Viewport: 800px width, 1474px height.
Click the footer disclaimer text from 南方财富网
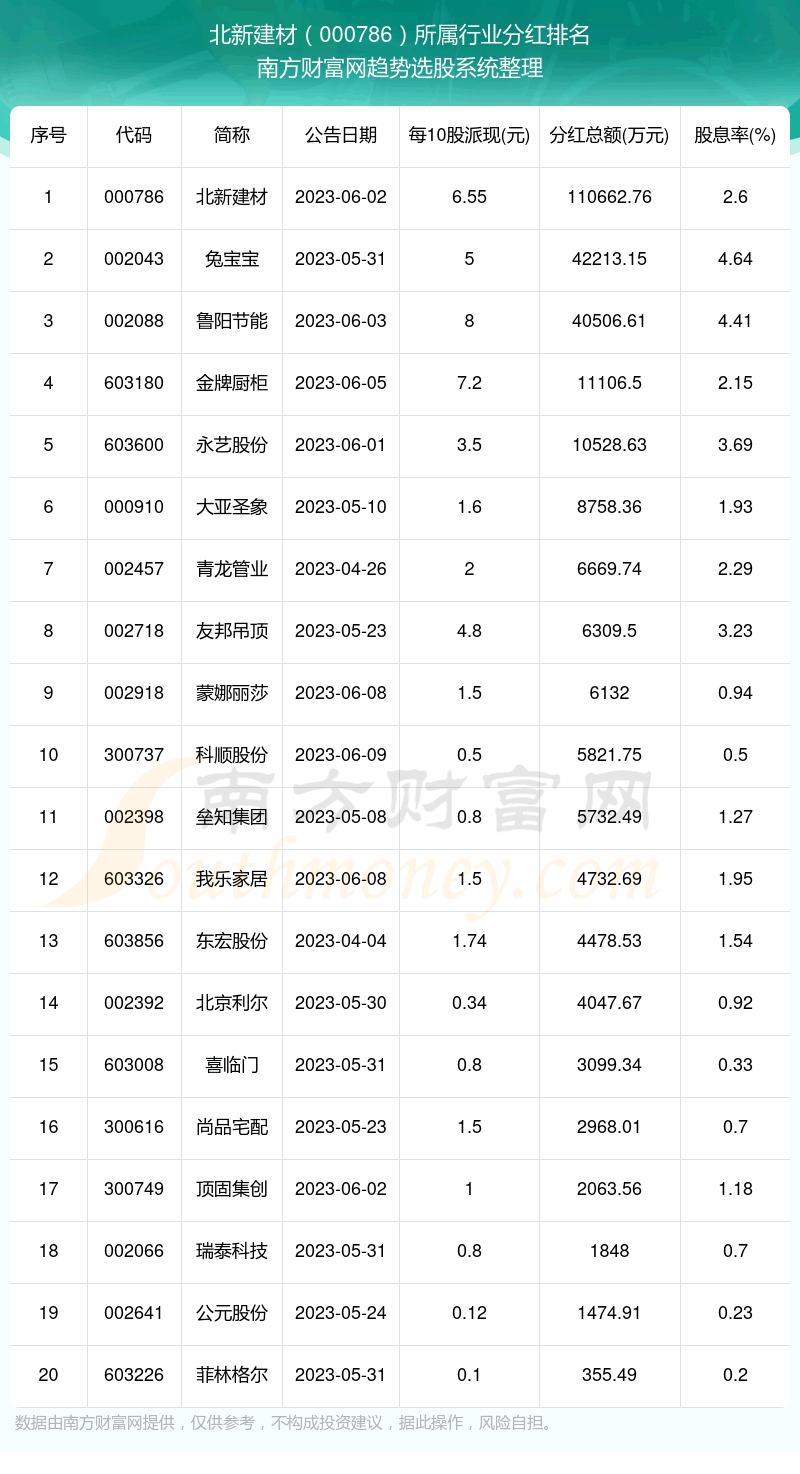pos(285,1423)
